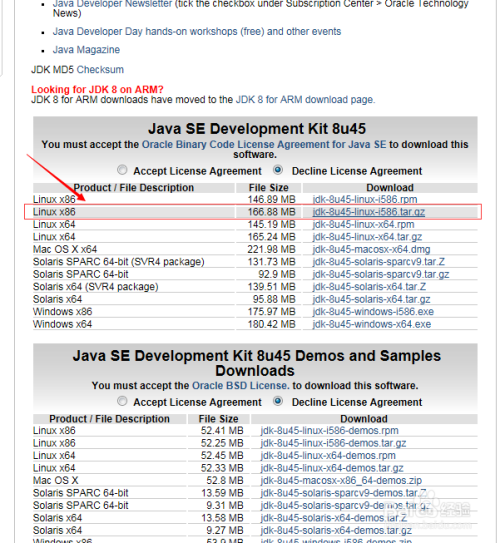Click the 'Looking for JDK 8 on ARM?' heading
The image size is (500, 543).
[97, 89]
